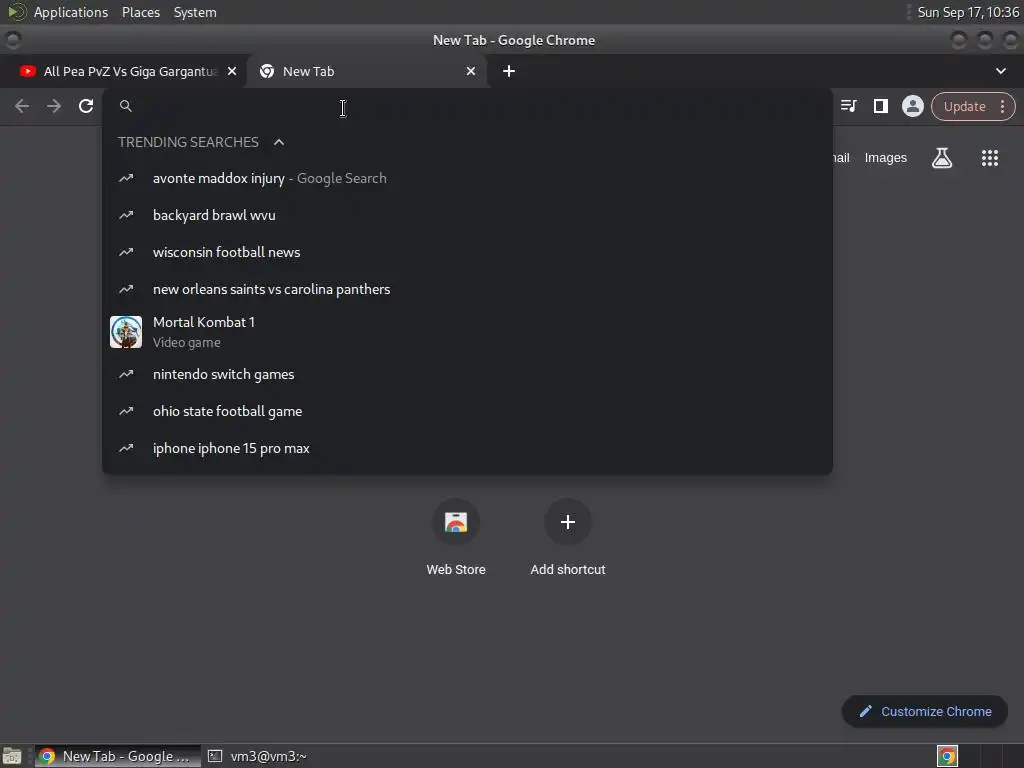Open the media controls icon in toolbar
The width and height of the screenshot is (1024, 768).
click(848, 106)
